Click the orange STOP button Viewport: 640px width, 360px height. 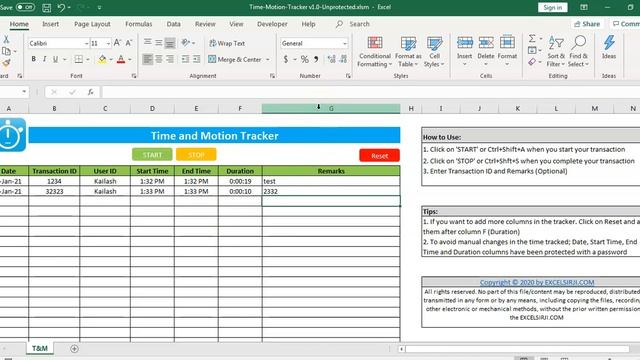[196, 155]
